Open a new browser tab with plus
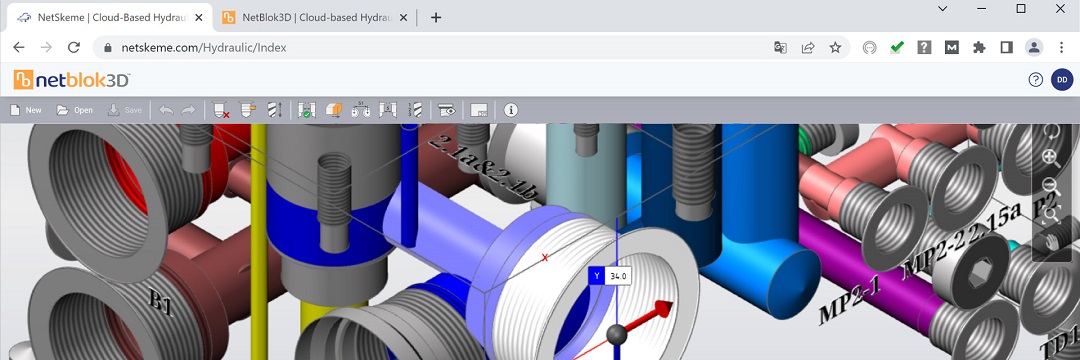The height and width of the screenshot is (360, 1080). pyautogui.click(x=435, y=18)
